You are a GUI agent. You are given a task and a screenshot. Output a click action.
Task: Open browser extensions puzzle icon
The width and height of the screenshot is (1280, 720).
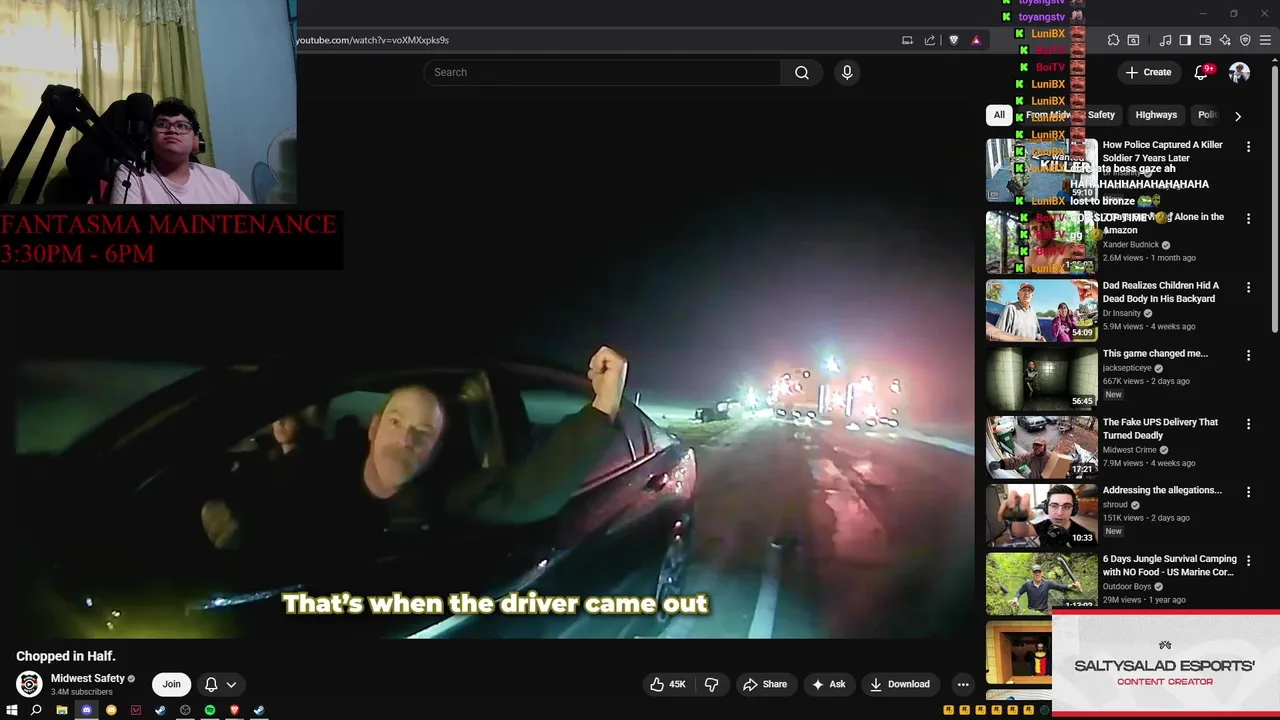pyautogui.click(x=1113, y=40)
